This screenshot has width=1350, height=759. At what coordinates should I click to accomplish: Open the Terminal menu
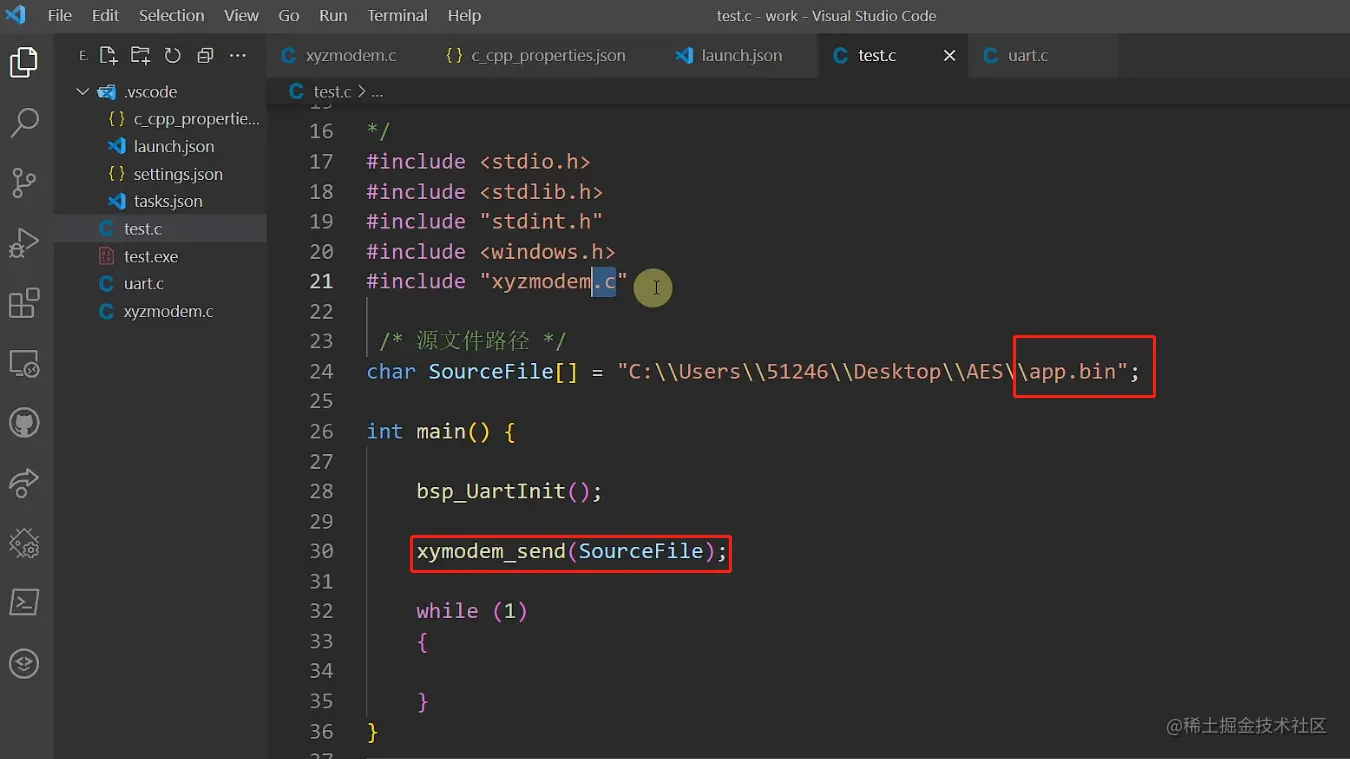[x=397, y=16]
